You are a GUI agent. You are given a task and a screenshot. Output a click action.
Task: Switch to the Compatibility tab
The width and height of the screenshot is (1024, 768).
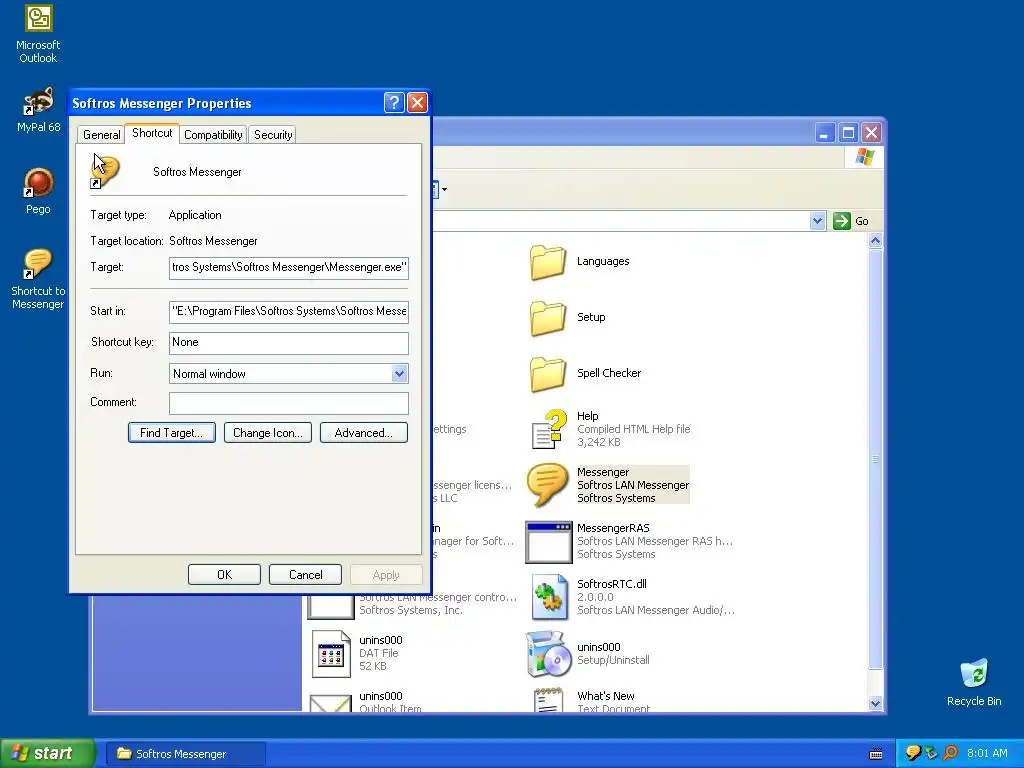pyautogui.click(x=213, y=135)
